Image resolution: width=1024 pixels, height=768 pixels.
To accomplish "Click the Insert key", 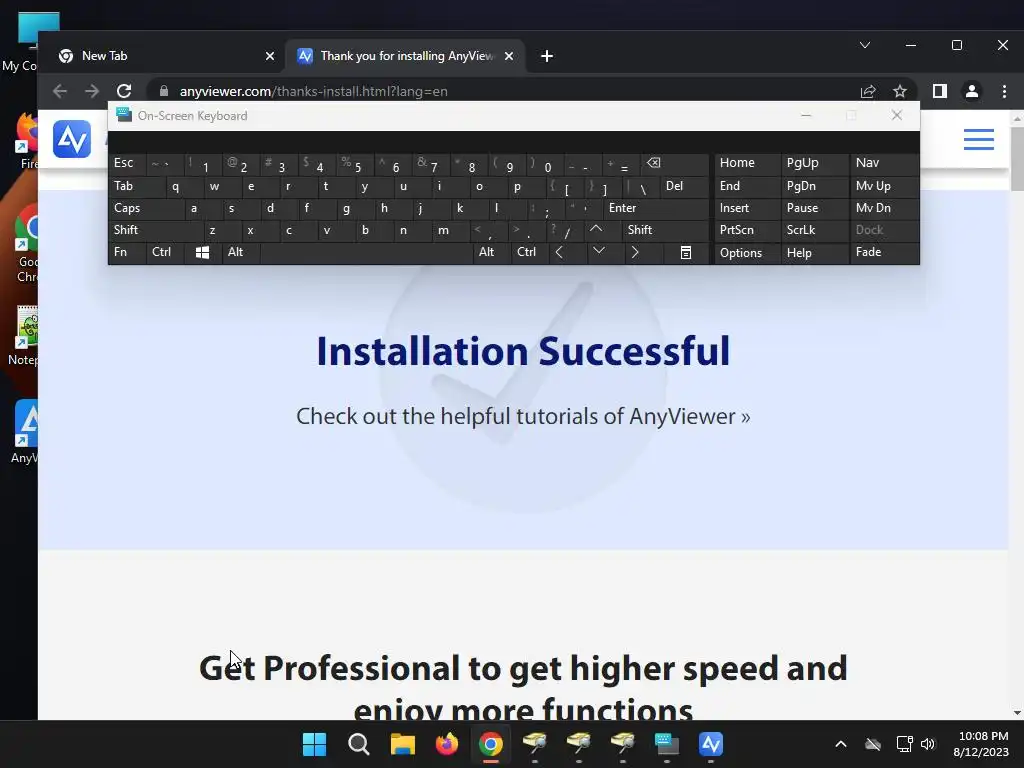I will (747, 208).
